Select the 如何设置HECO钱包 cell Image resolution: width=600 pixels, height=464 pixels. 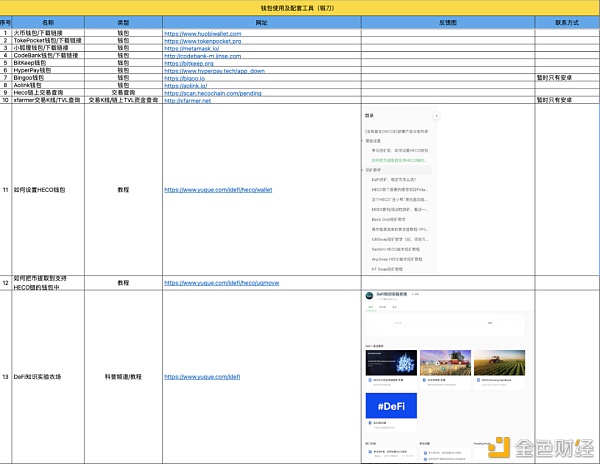(x=48, y=190)
